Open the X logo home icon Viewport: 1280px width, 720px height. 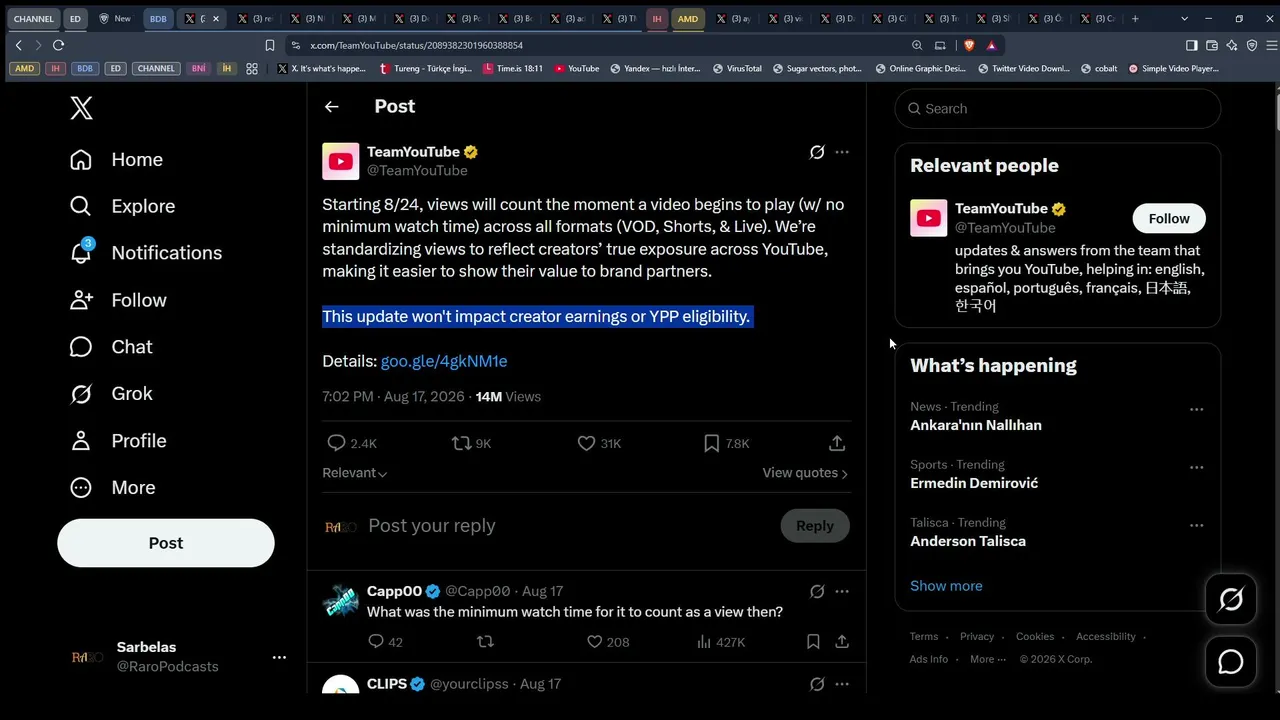tap(82, 108)
